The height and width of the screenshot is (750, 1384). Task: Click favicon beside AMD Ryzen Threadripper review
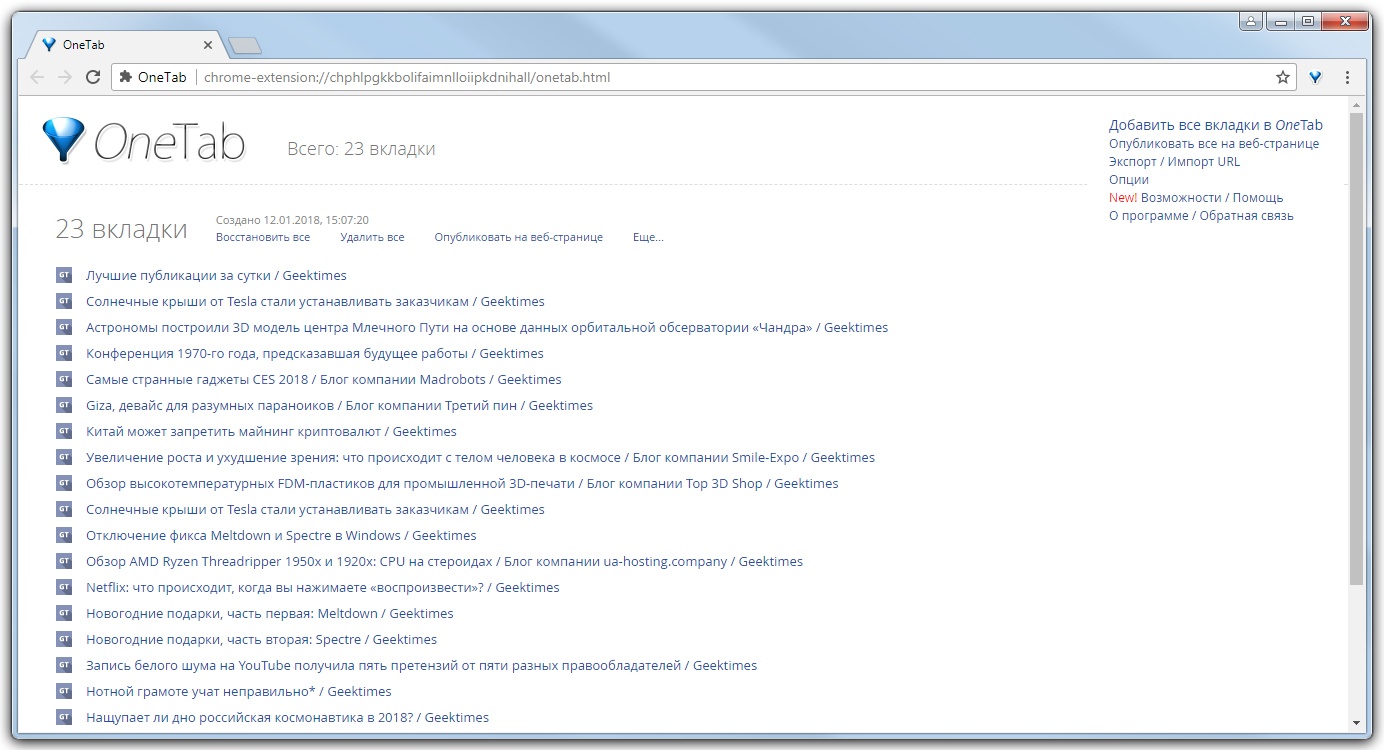(x=64, y=561)
